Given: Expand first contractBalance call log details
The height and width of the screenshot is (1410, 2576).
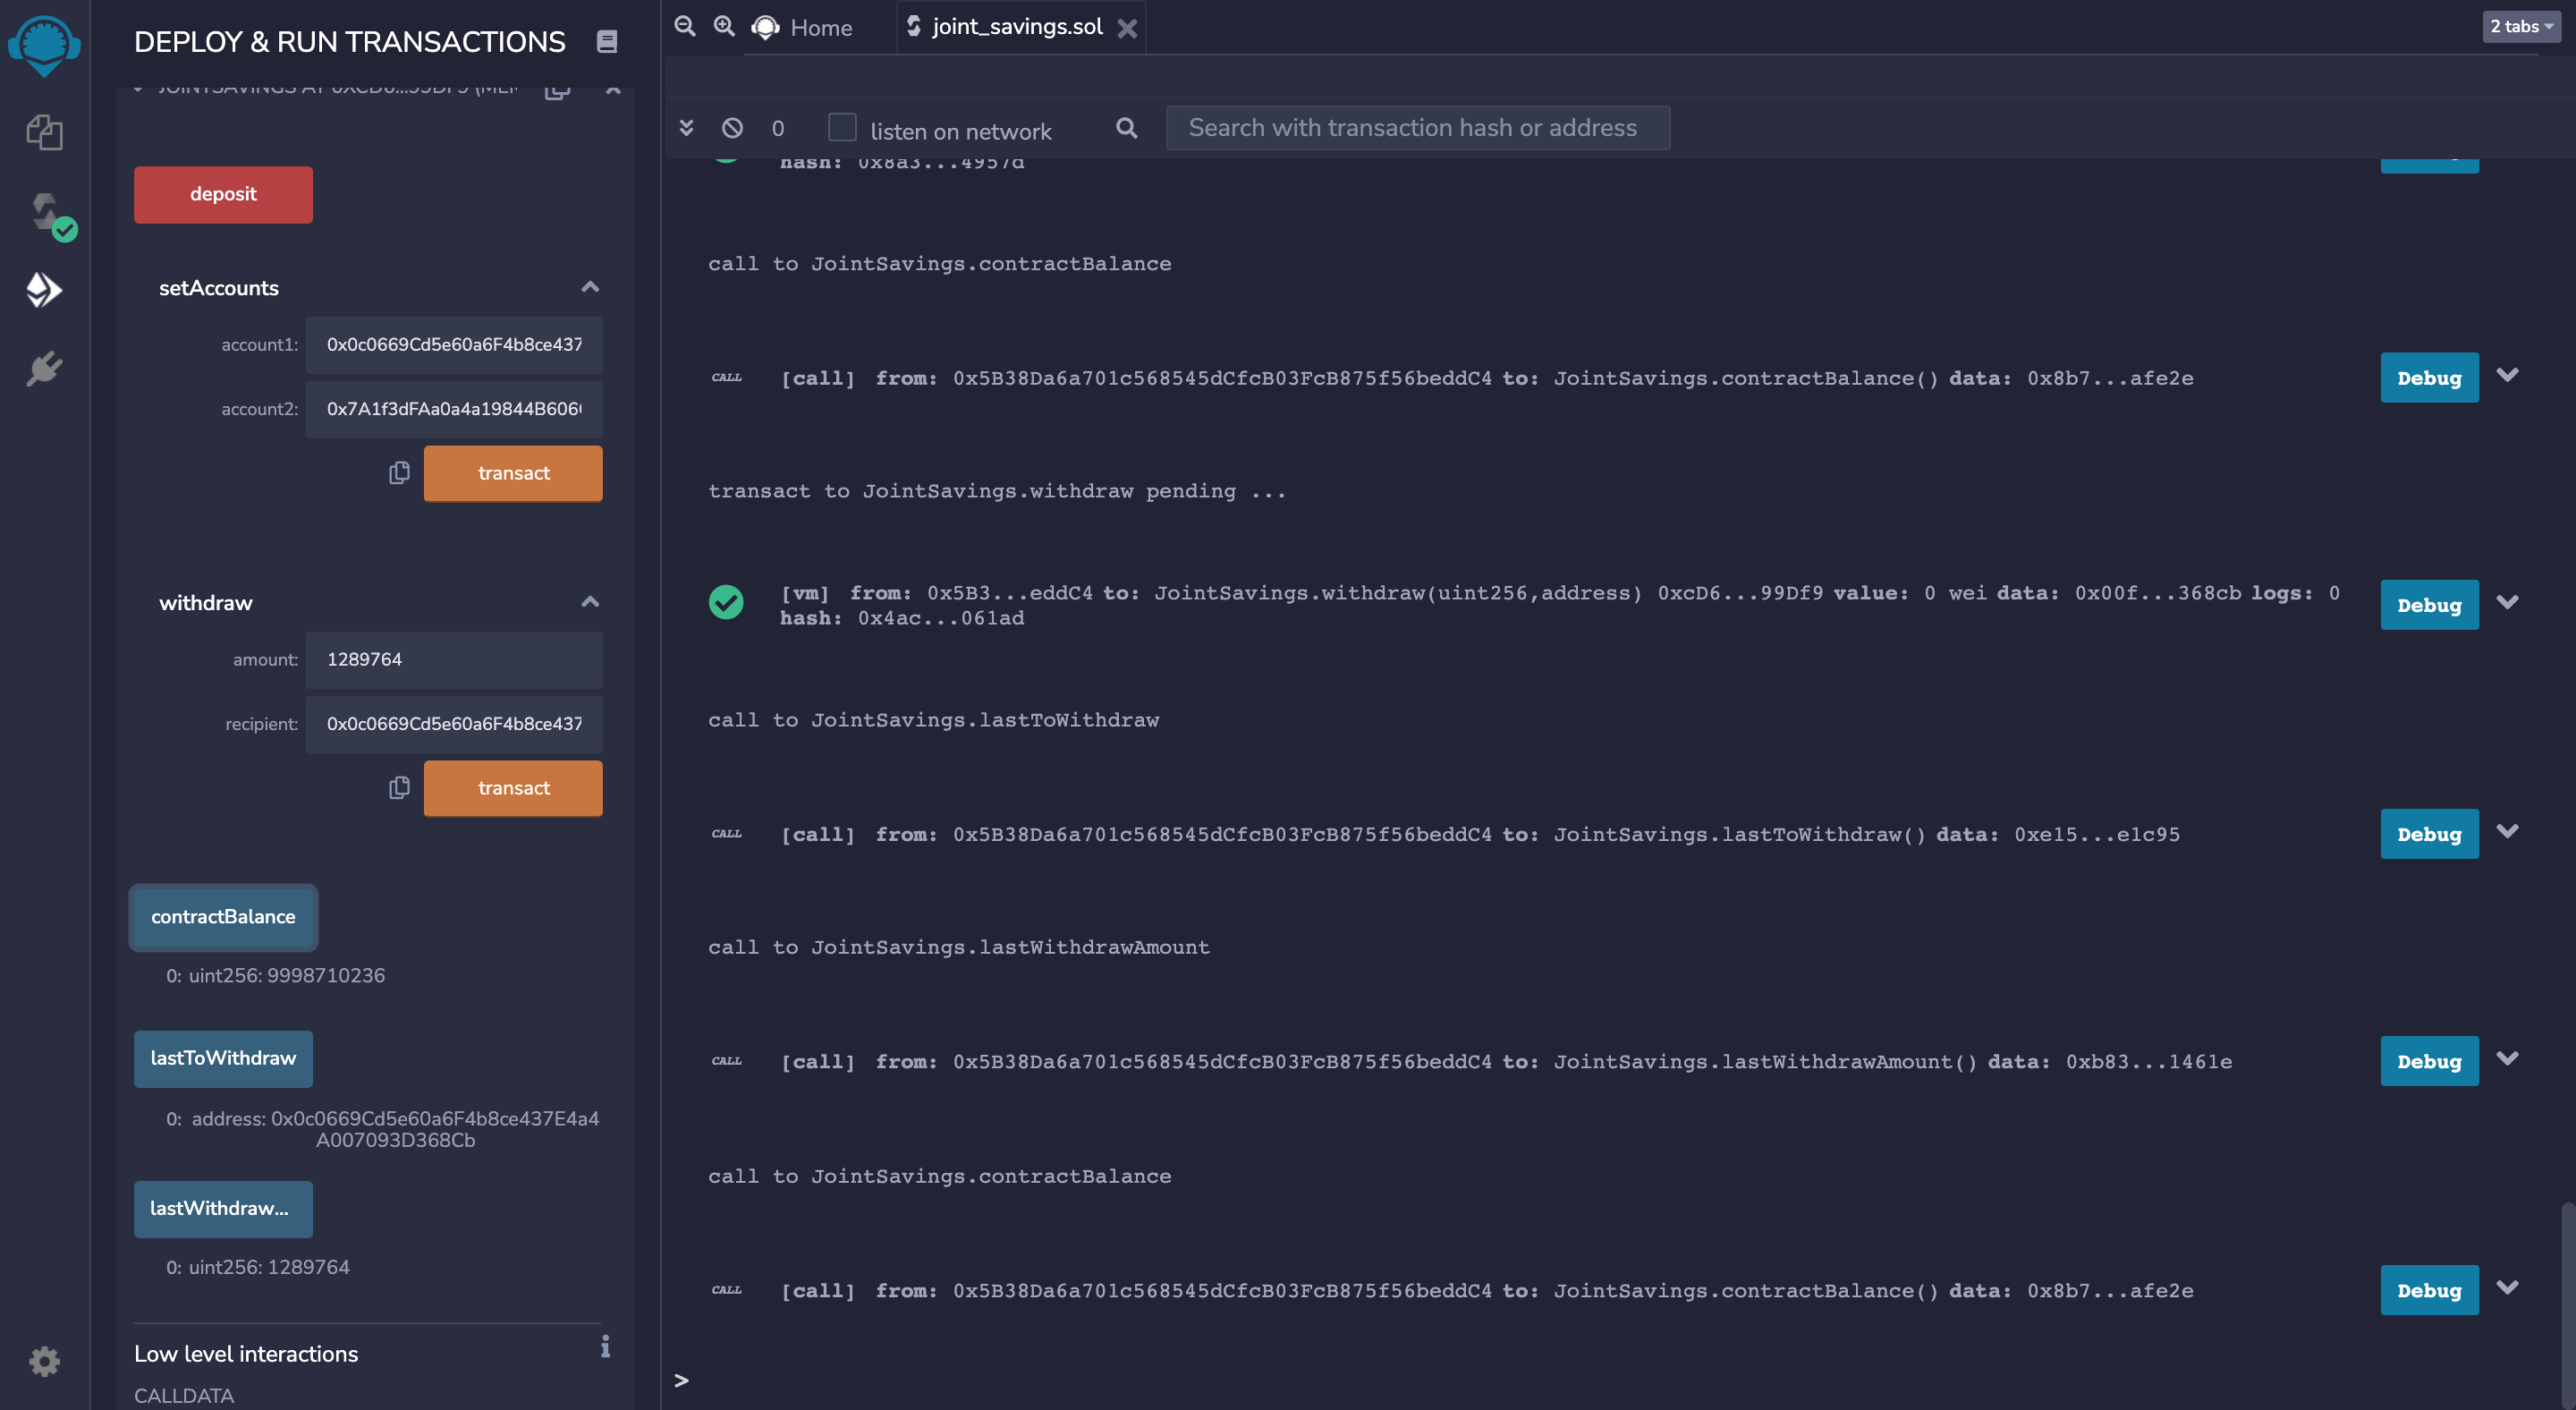Looking at the screenshot, I should click(2507, 376).
